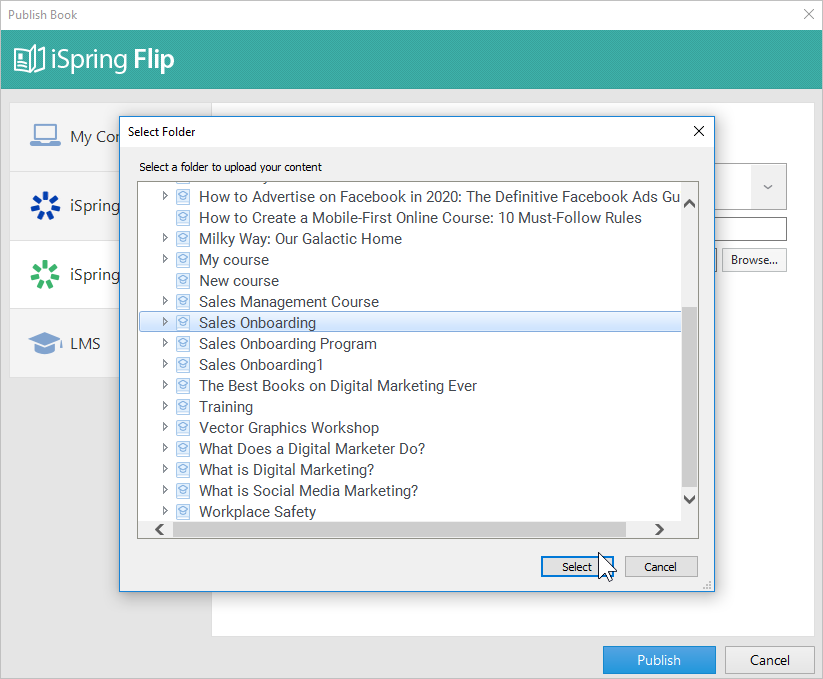
Task: Select the New course folder
Action: (239, 281)
